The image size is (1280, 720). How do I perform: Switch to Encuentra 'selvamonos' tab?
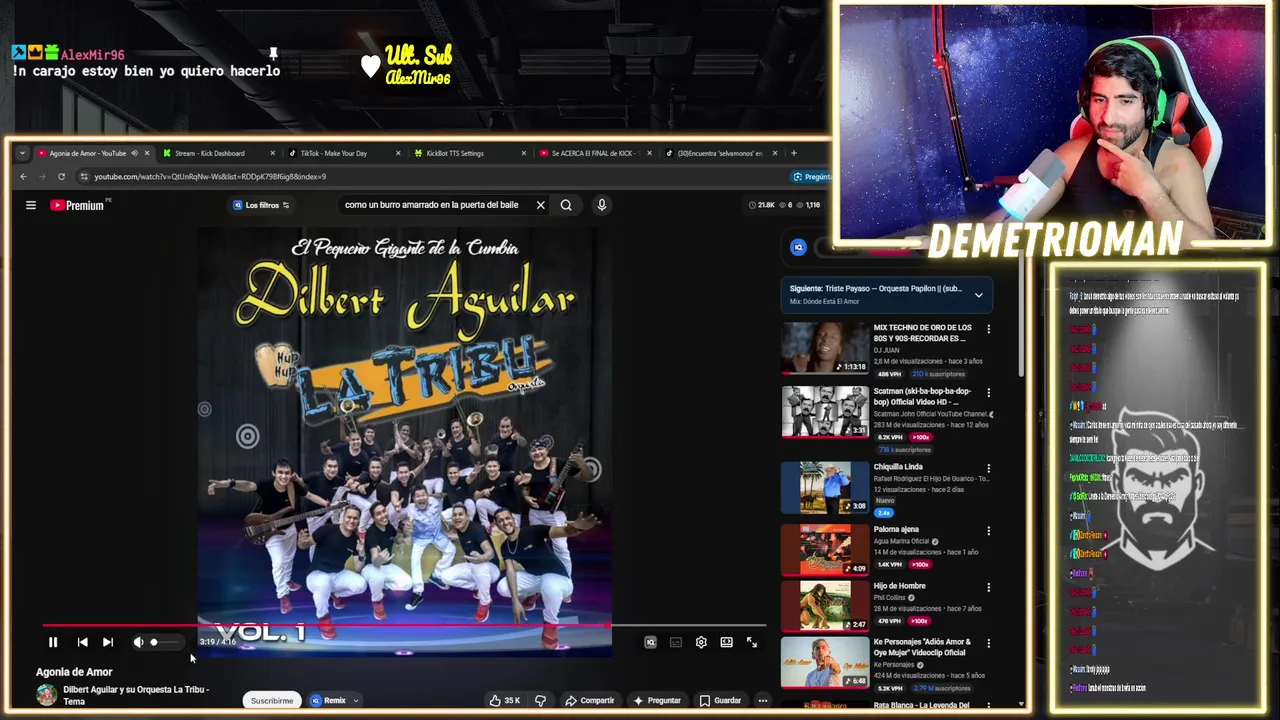[720, 153]
